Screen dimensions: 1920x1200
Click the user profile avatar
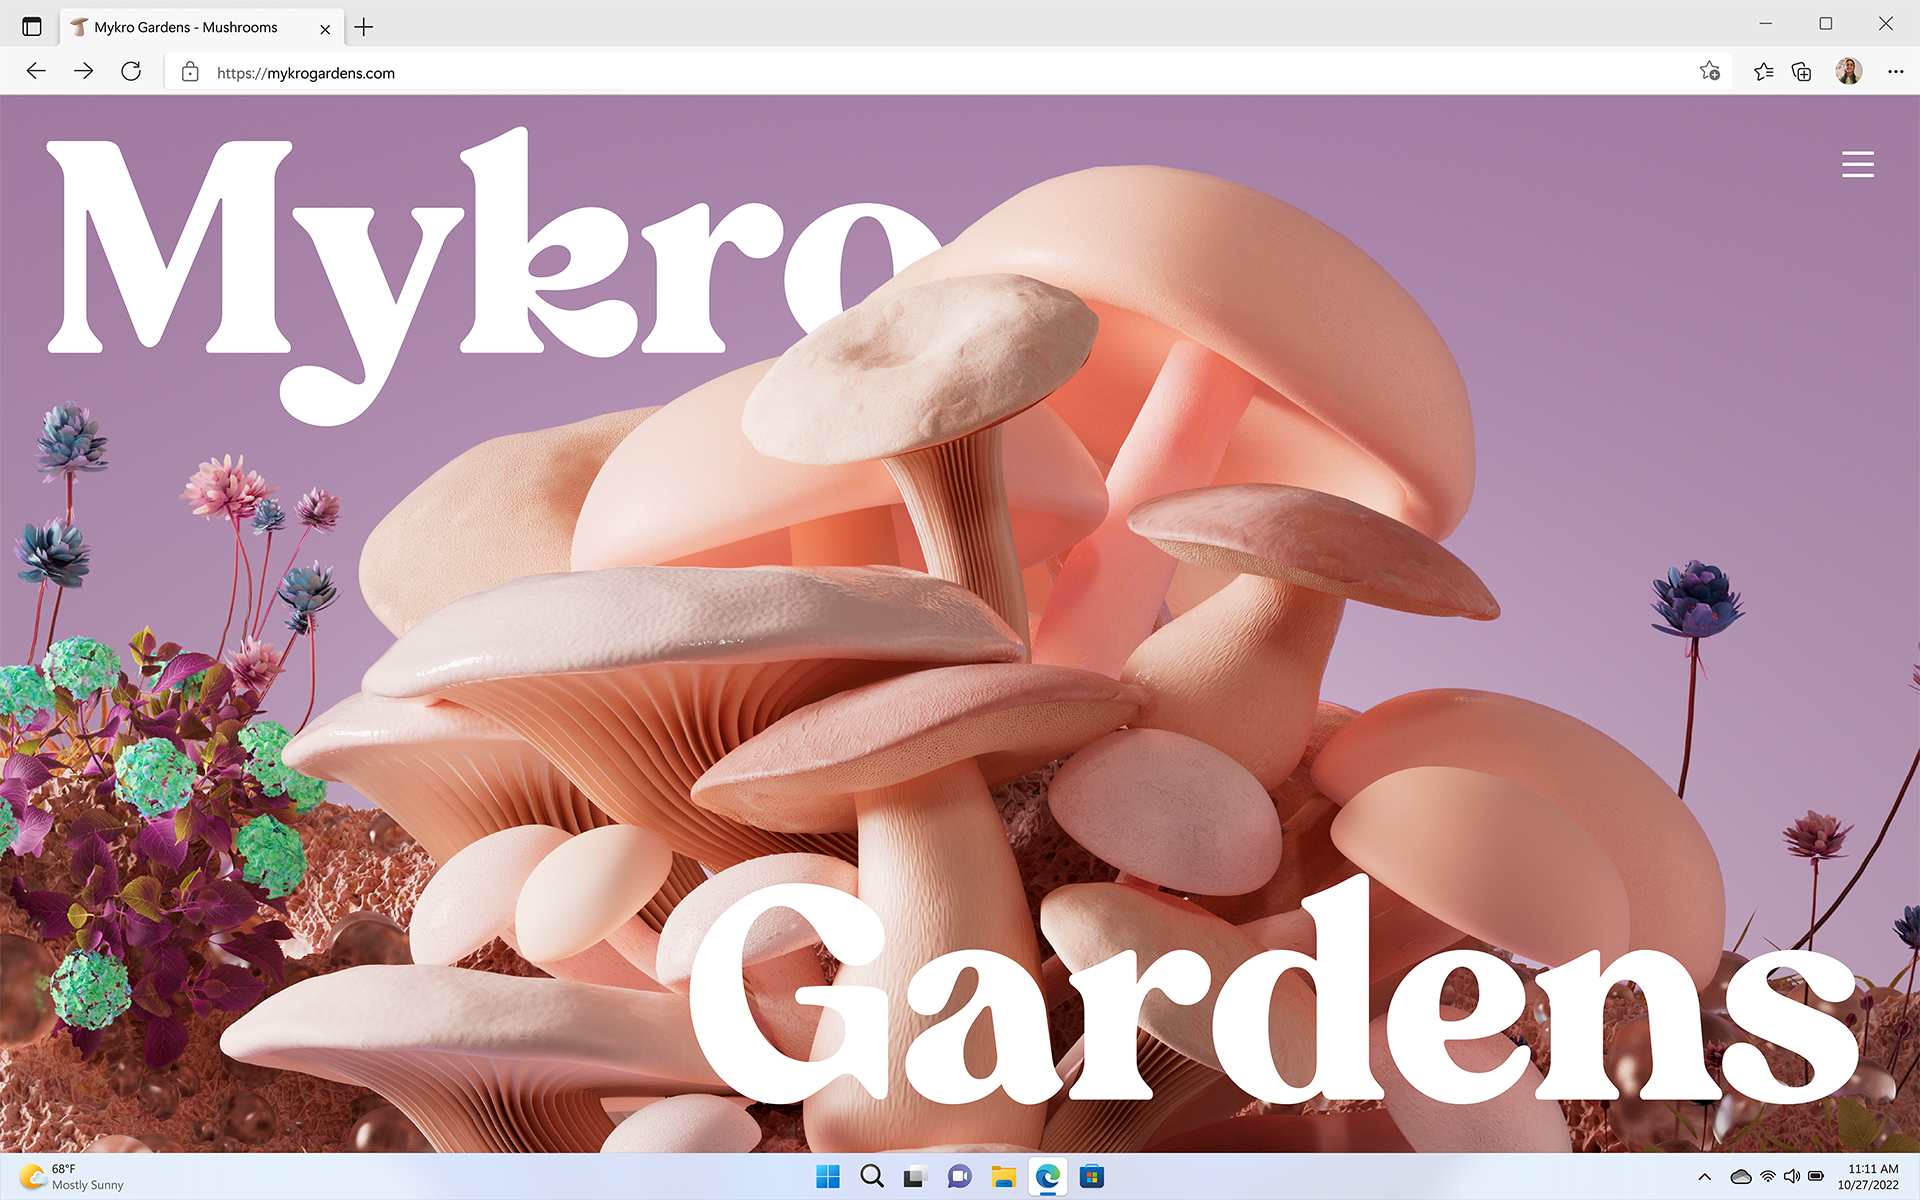point(1848,71)
